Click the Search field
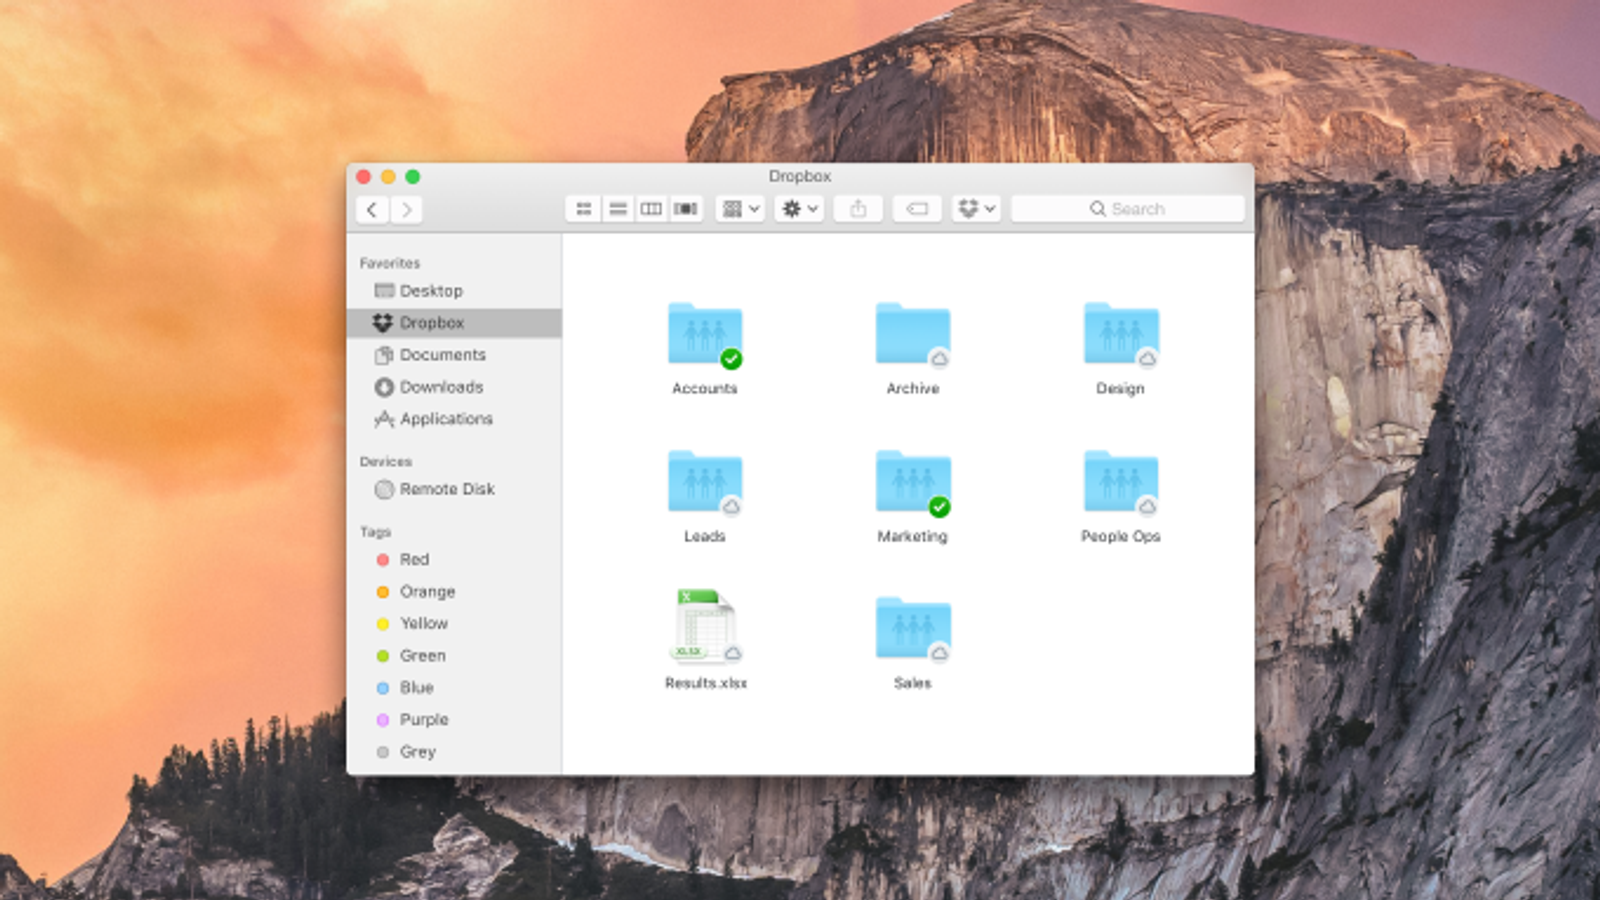The image size is (1600, 900). [x=1128, y=209]
